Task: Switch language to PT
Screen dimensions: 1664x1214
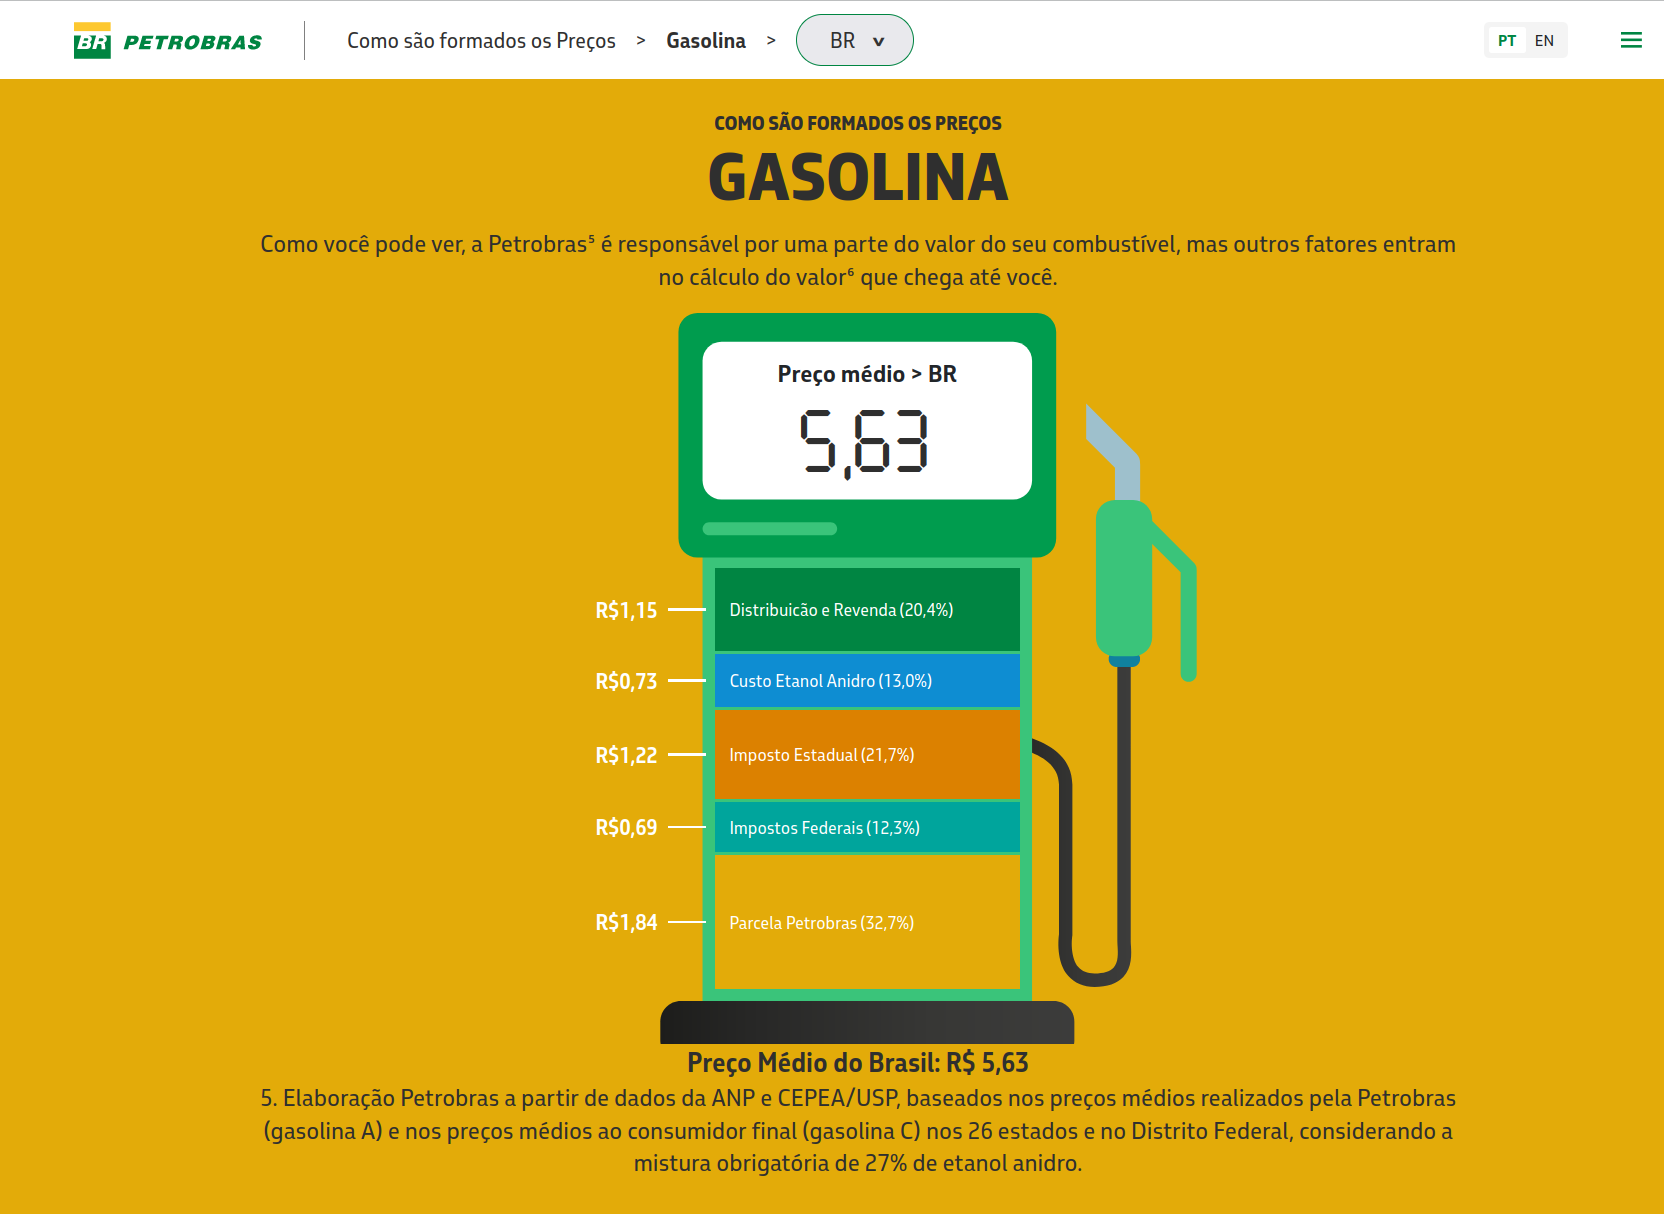Action: tap(1507, 41)
